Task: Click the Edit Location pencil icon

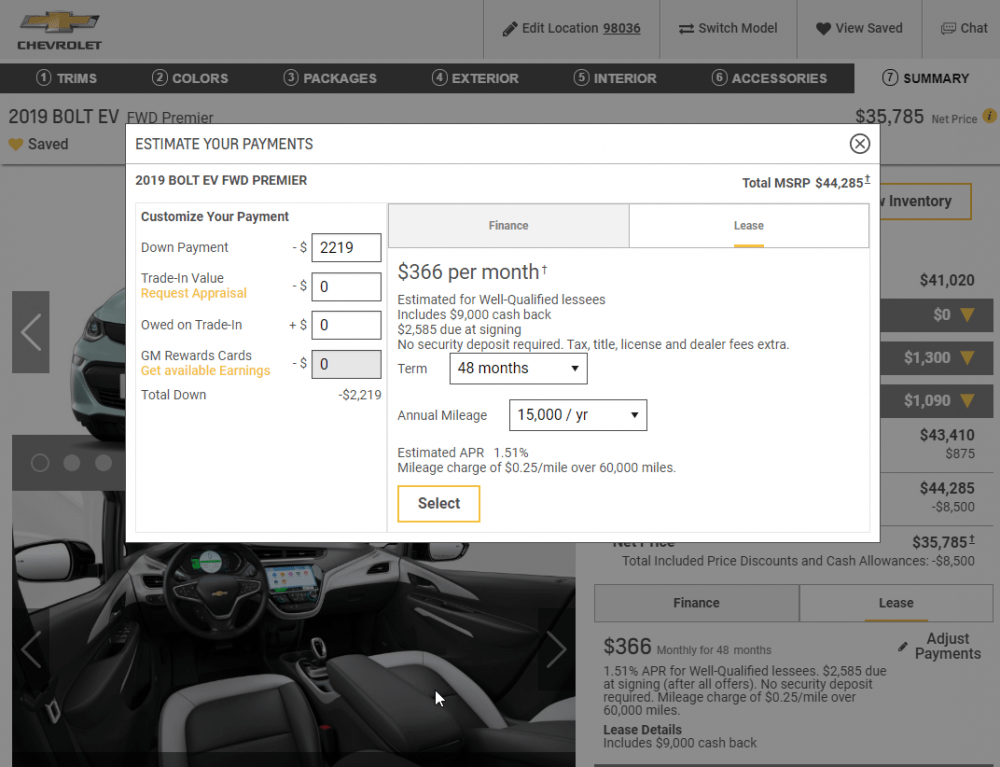Action: click(x=510, y=29)
